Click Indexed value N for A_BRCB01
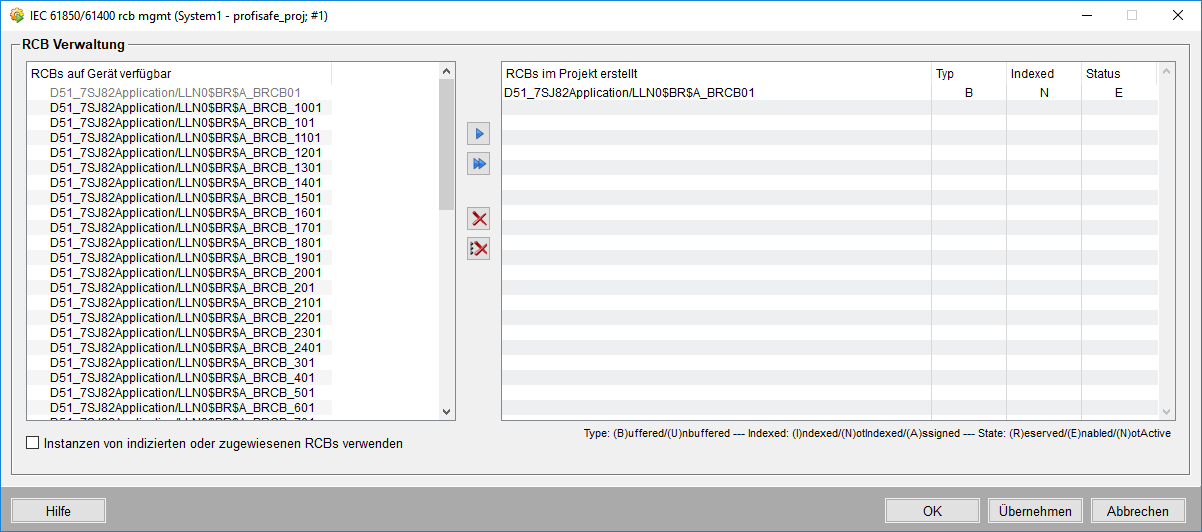This screenshot has height=532, width=1202. (1043, 92)
